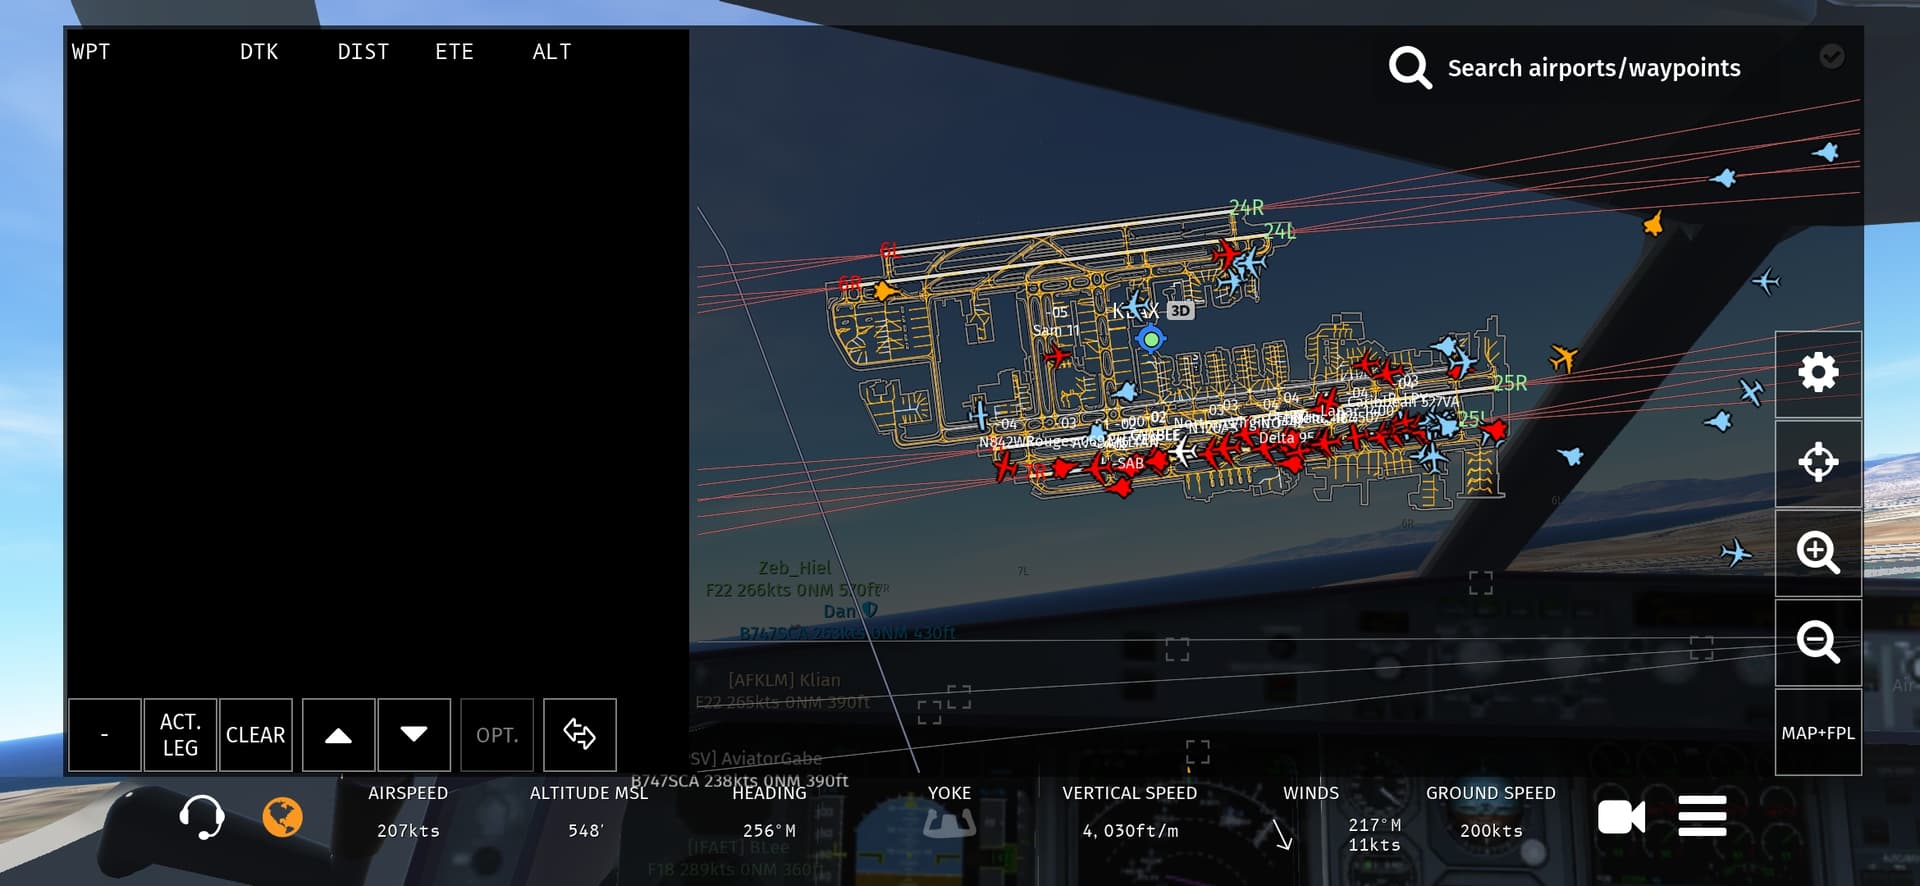This screenshot has height=886, width=1920.
Task: Click the OPT. button
Action: [x=497, y=735]
